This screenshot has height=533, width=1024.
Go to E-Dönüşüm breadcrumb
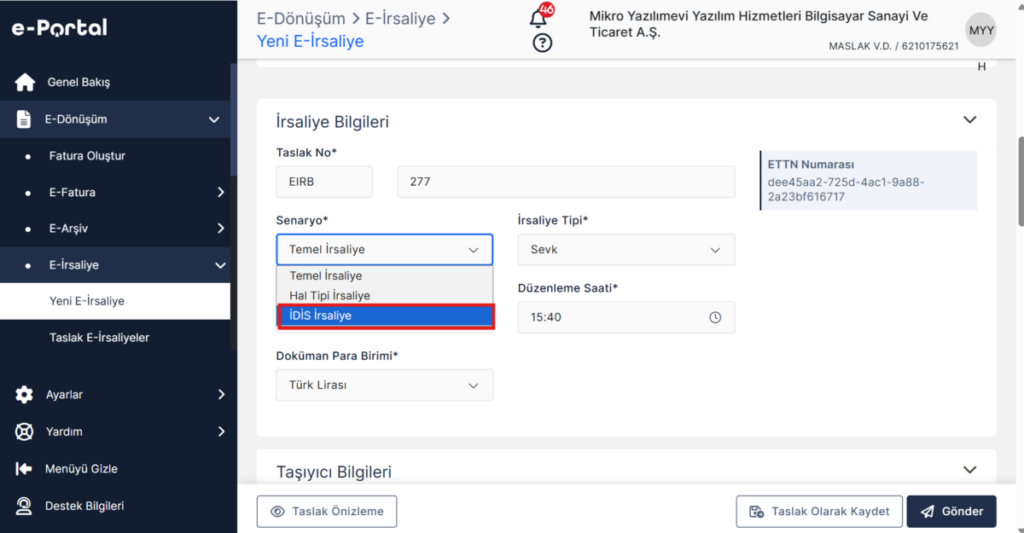301,18
